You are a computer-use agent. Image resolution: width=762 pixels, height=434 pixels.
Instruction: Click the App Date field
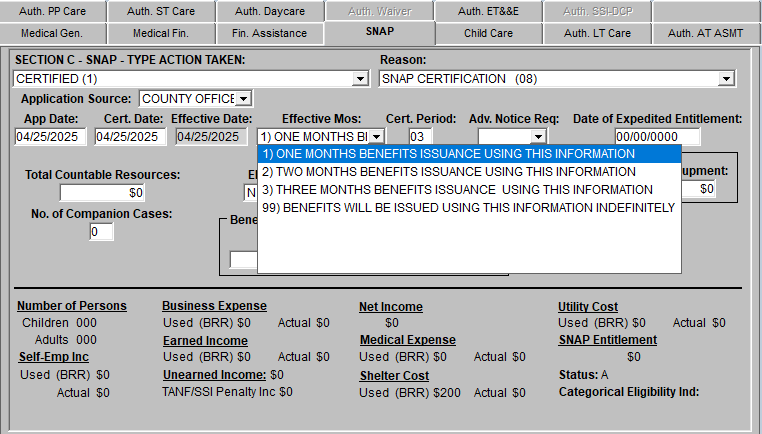[x=51, y=137]
